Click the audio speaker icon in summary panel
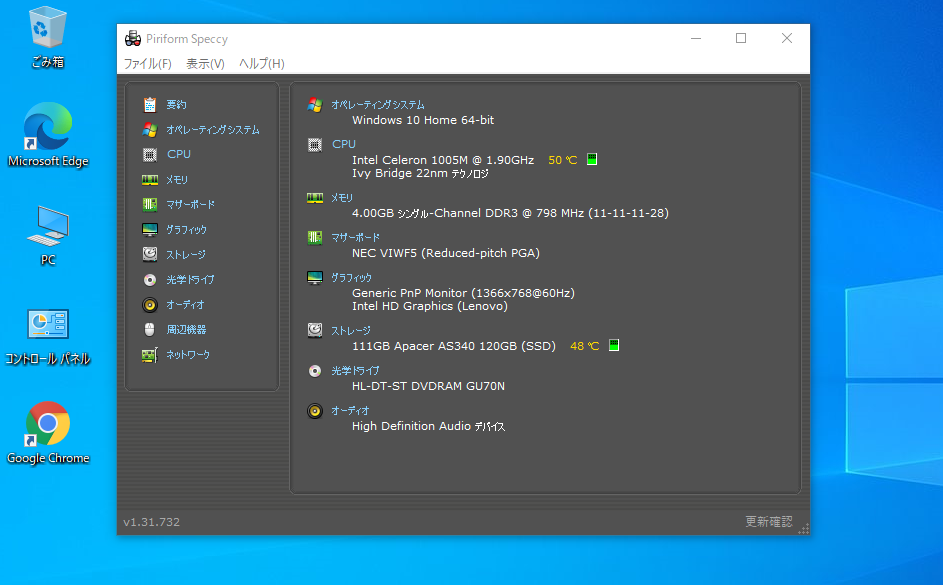 tap(315, 411)
